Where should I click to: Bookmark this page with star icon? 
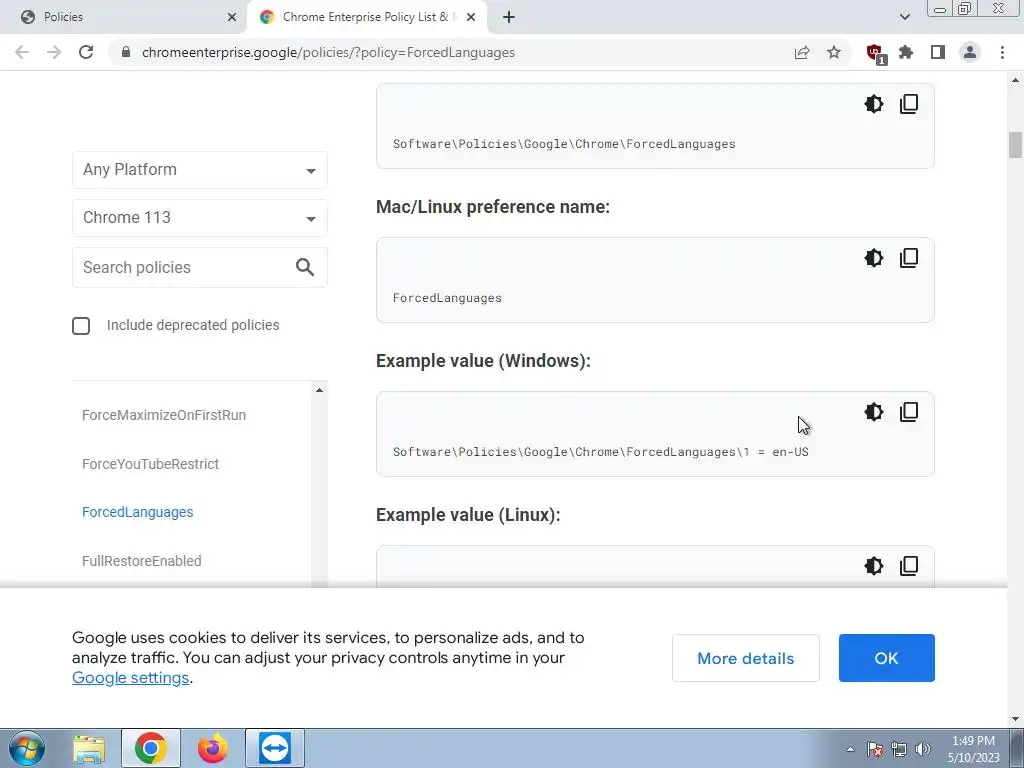pos(834,52)
